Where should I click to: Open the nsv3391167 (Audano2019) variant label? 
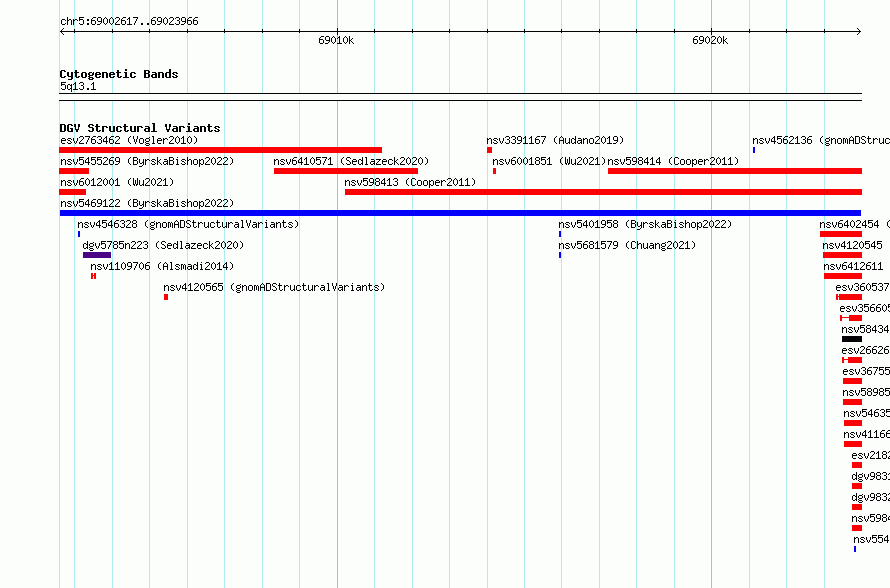coord(555,140)
